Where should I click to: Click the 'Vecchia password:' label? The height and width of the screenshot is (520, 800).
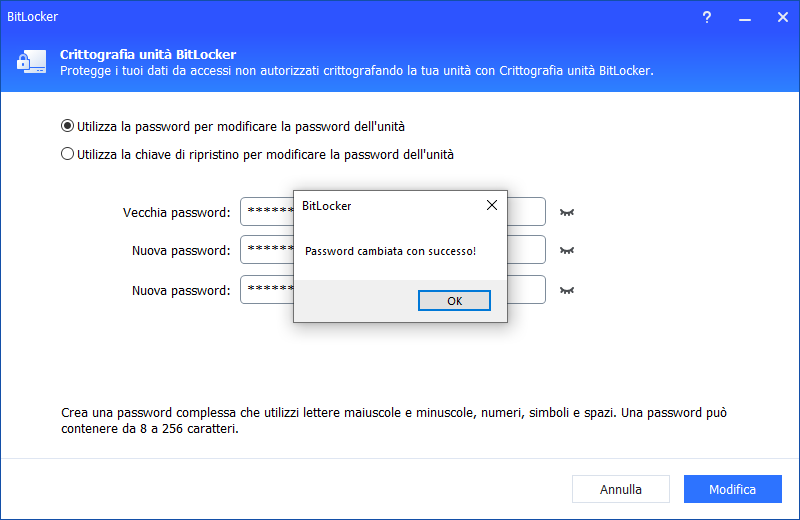176,212
